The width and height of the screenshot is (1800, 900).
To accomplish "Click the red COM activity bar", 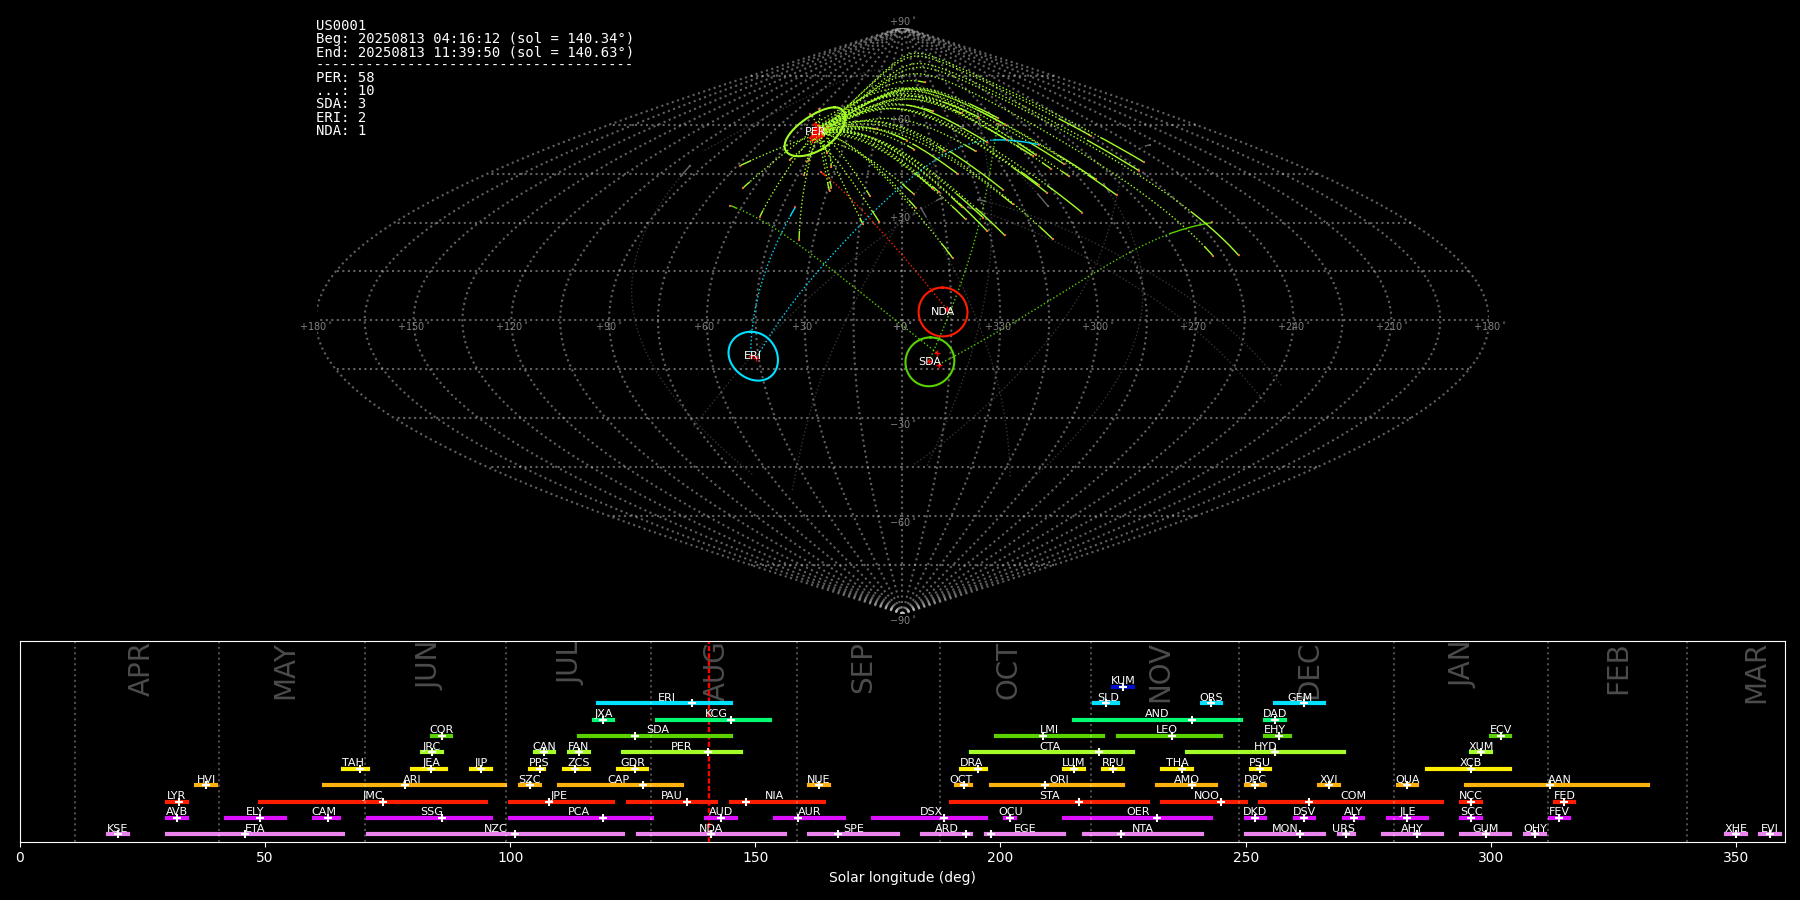I will click(1352, 802).
